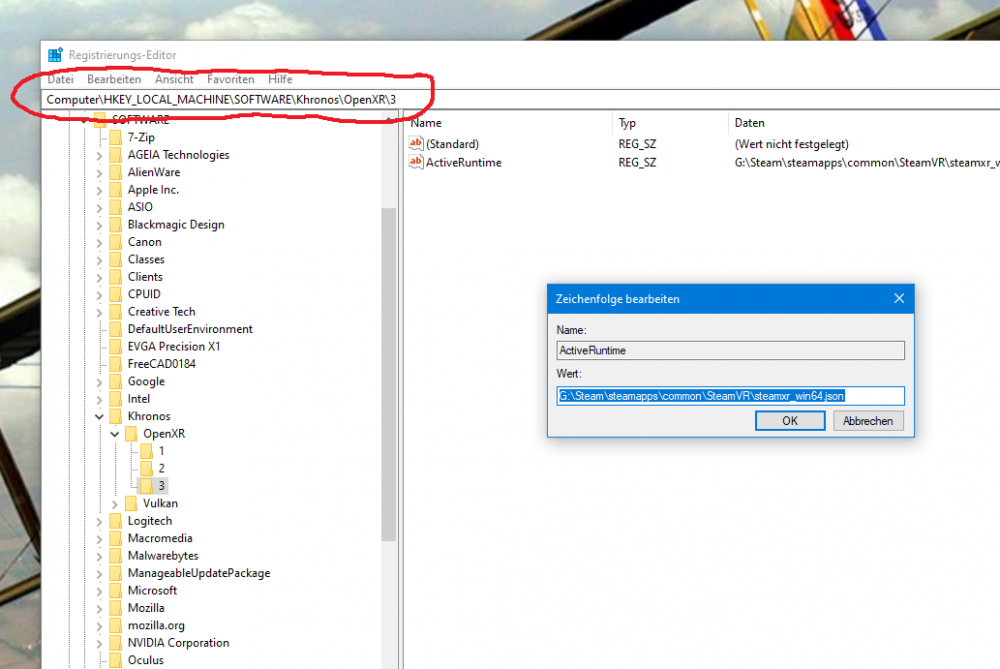Select the Mozilla key
Screen dimensions: 1000x669
(x=146, y=608)
